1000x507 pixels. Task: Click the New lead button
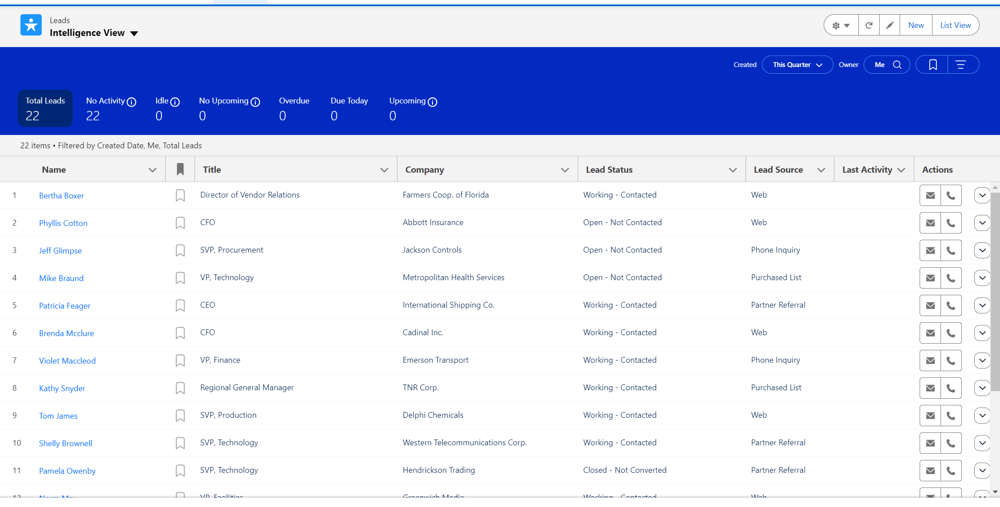pyautogui.click(x=916, y=26)
